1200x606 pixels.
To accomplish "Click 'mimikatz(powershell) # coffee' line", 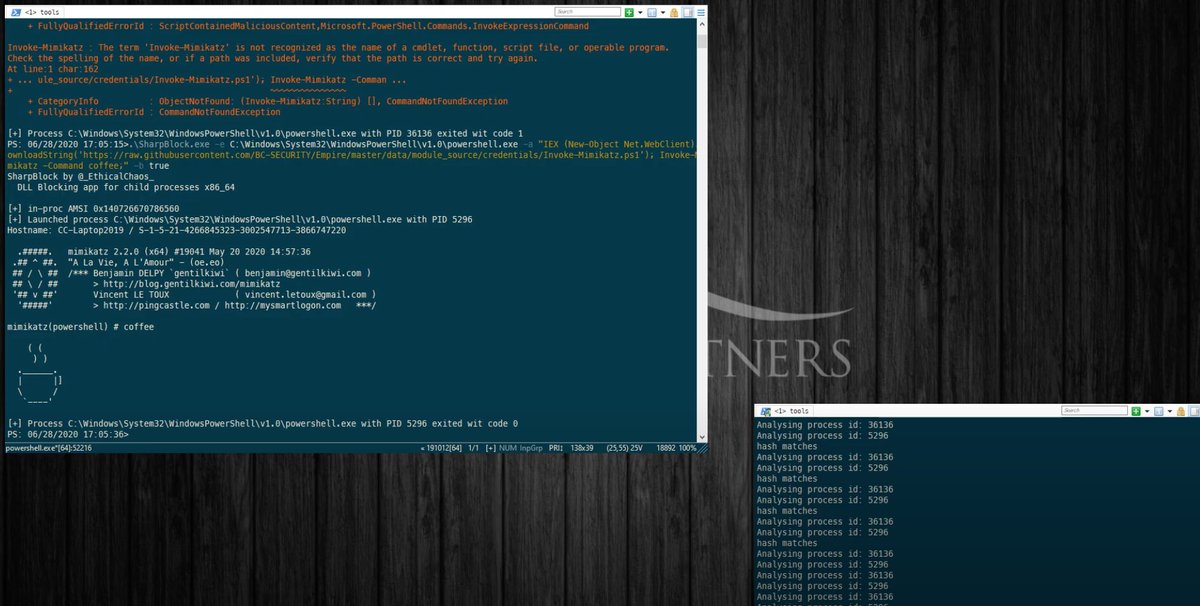I will pyautogui.click(x=80, y=328).
